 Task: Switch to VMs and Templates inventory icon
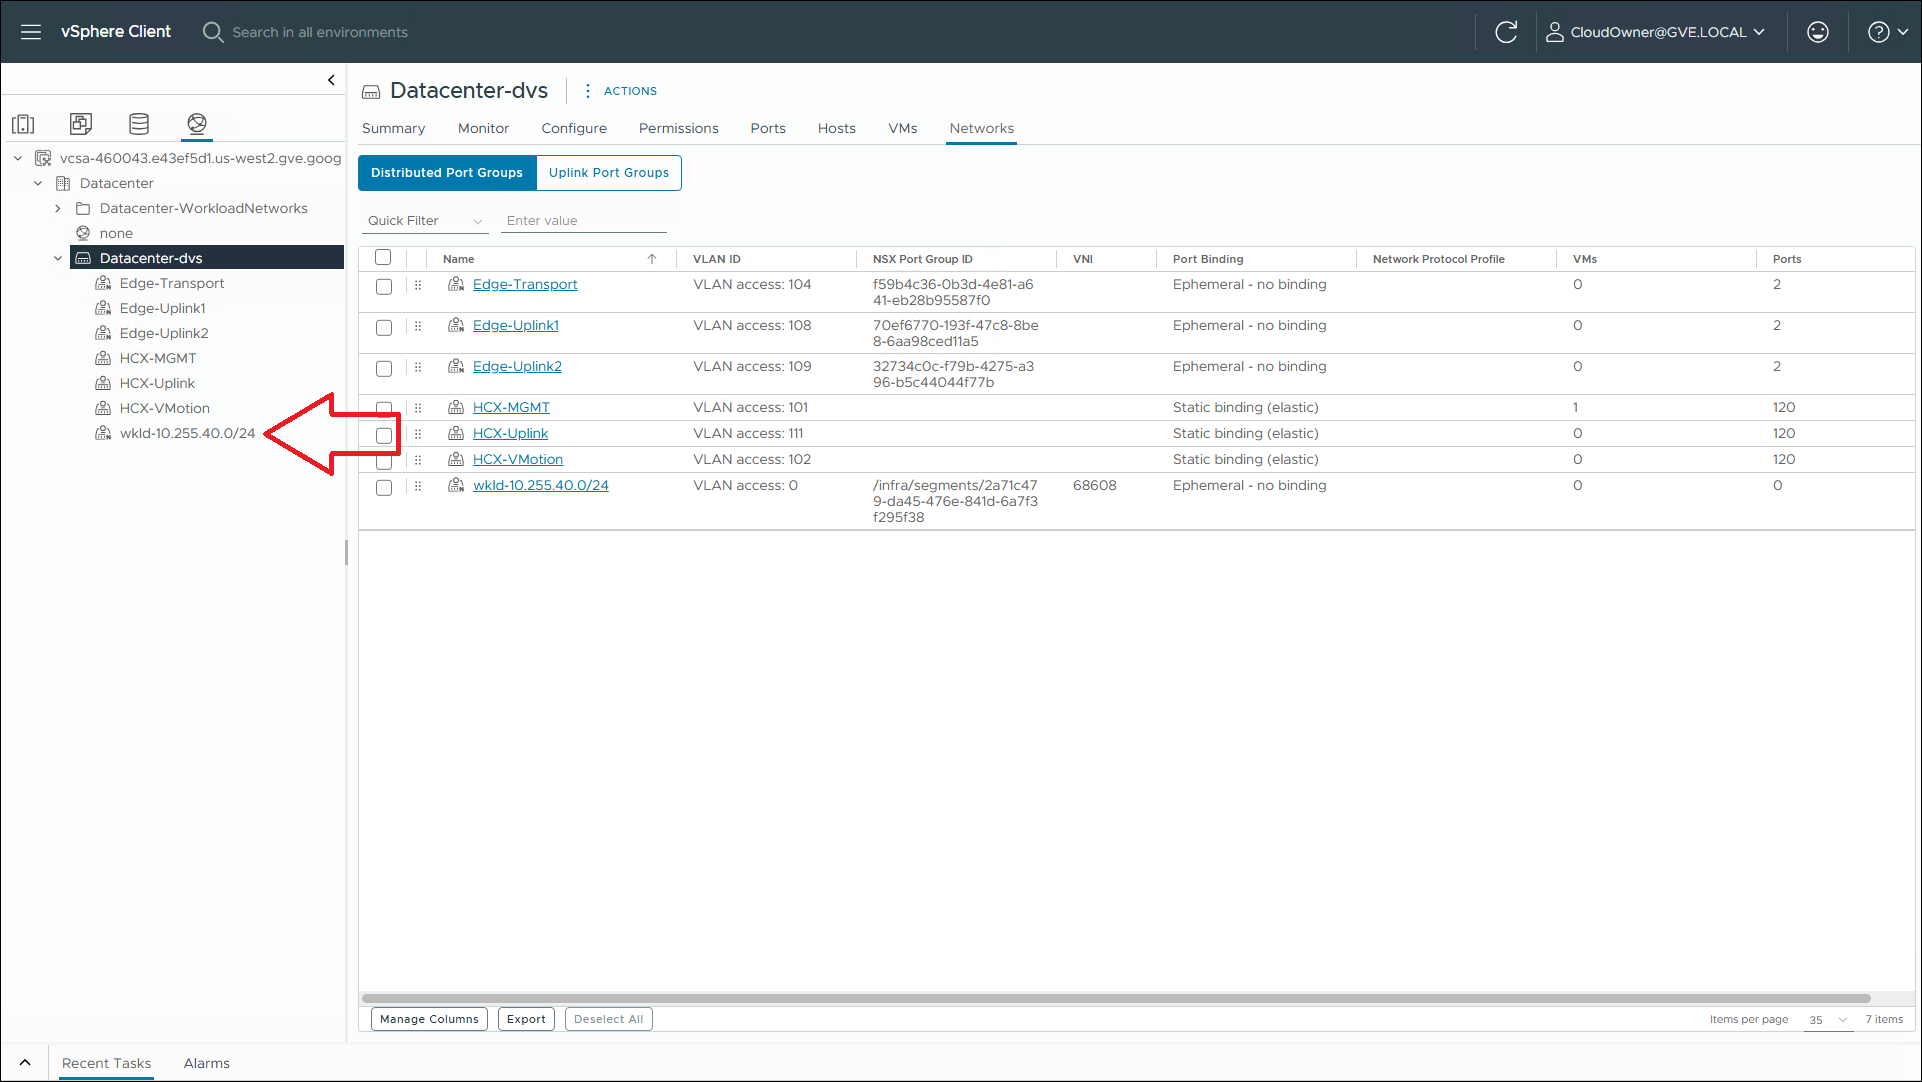pos(81,124)
